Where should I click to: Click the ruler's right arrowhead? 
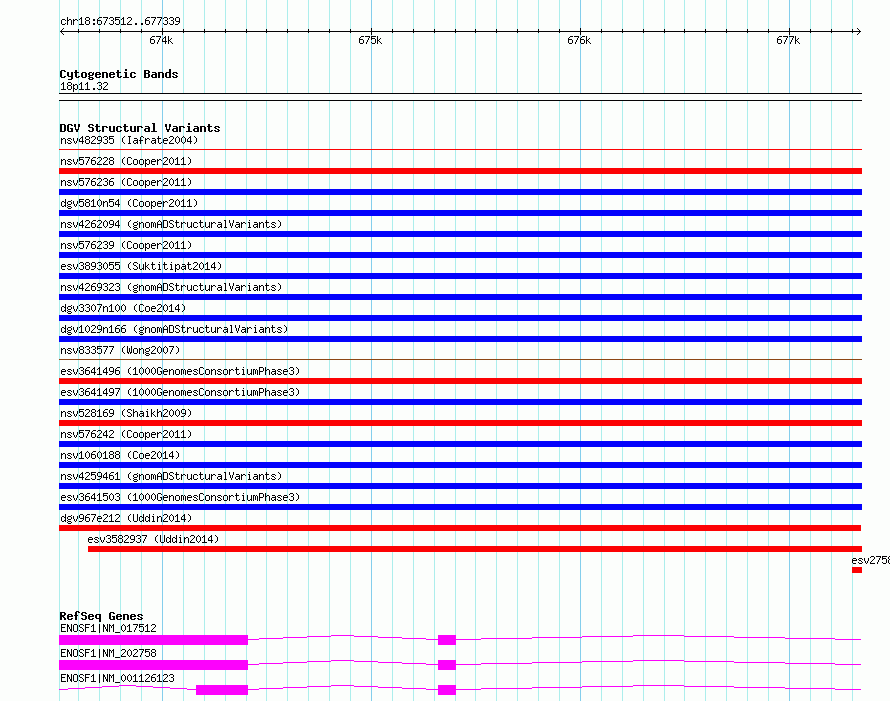(859, 31)
